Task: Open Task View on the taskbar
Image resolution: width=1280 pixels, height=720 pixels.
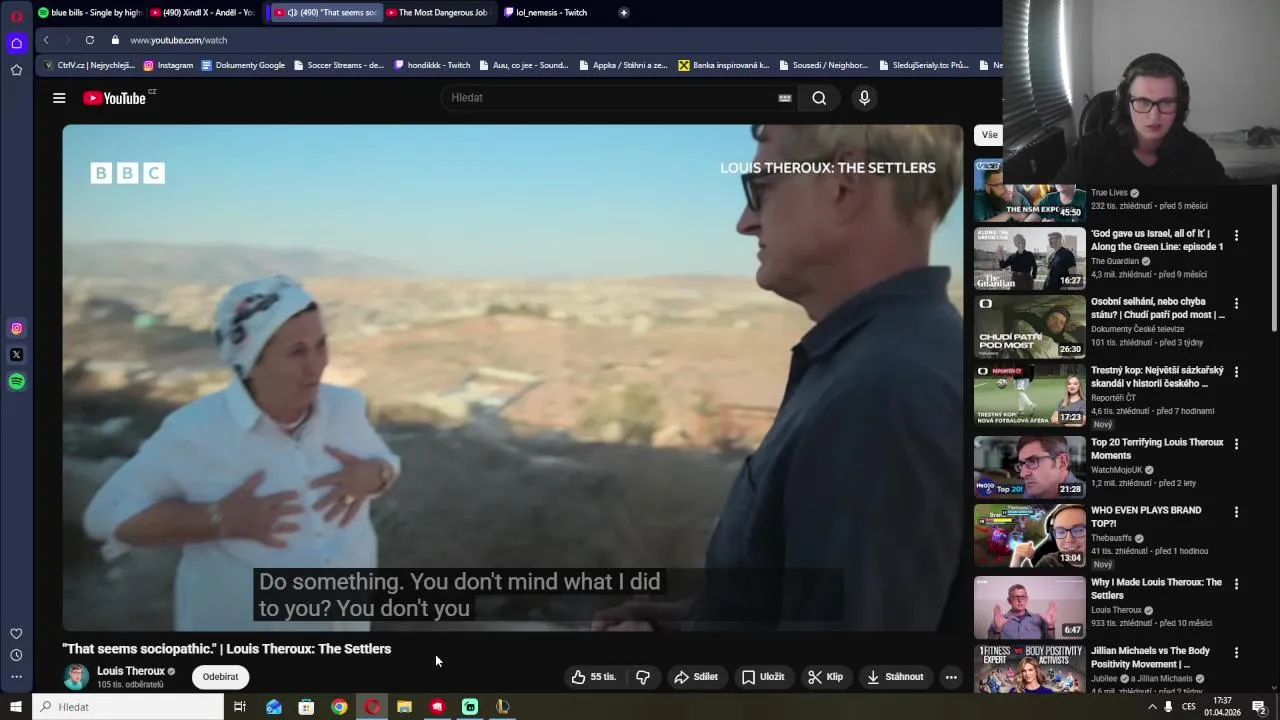Action: pyautogui.click(x=240, y=707)
